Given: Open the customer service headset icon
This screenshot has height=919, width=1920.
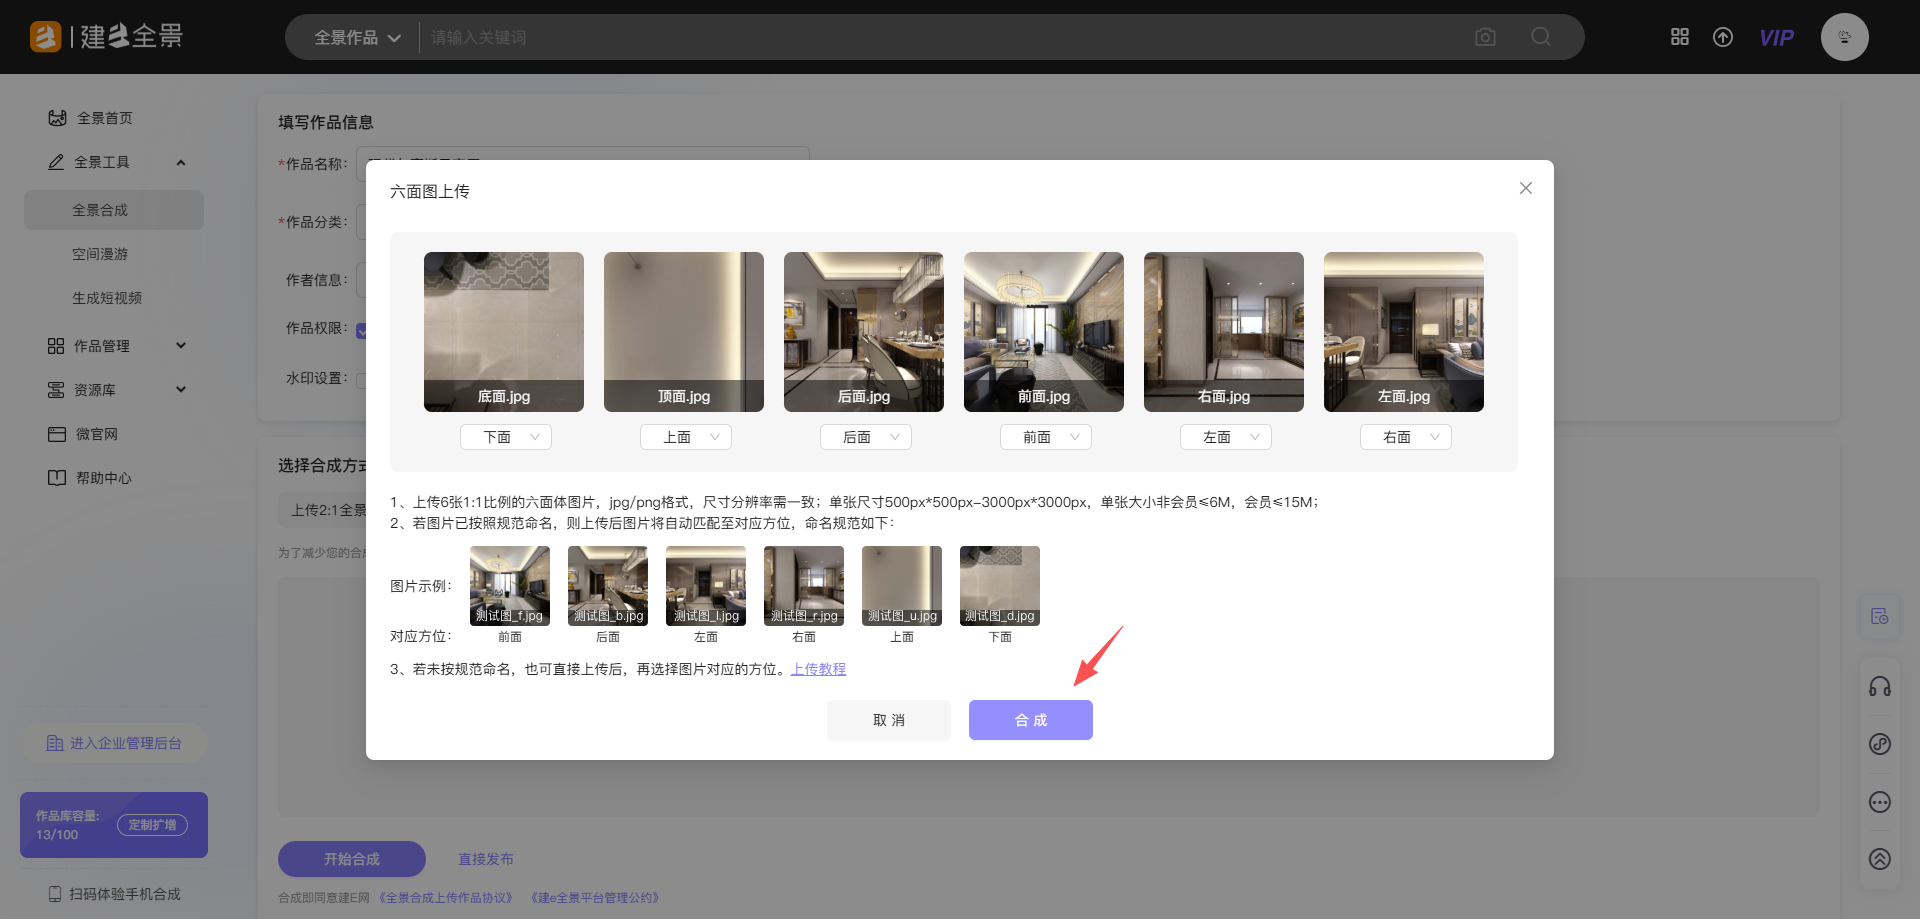Looking at the screenshot, I should tap(1880, 687).
